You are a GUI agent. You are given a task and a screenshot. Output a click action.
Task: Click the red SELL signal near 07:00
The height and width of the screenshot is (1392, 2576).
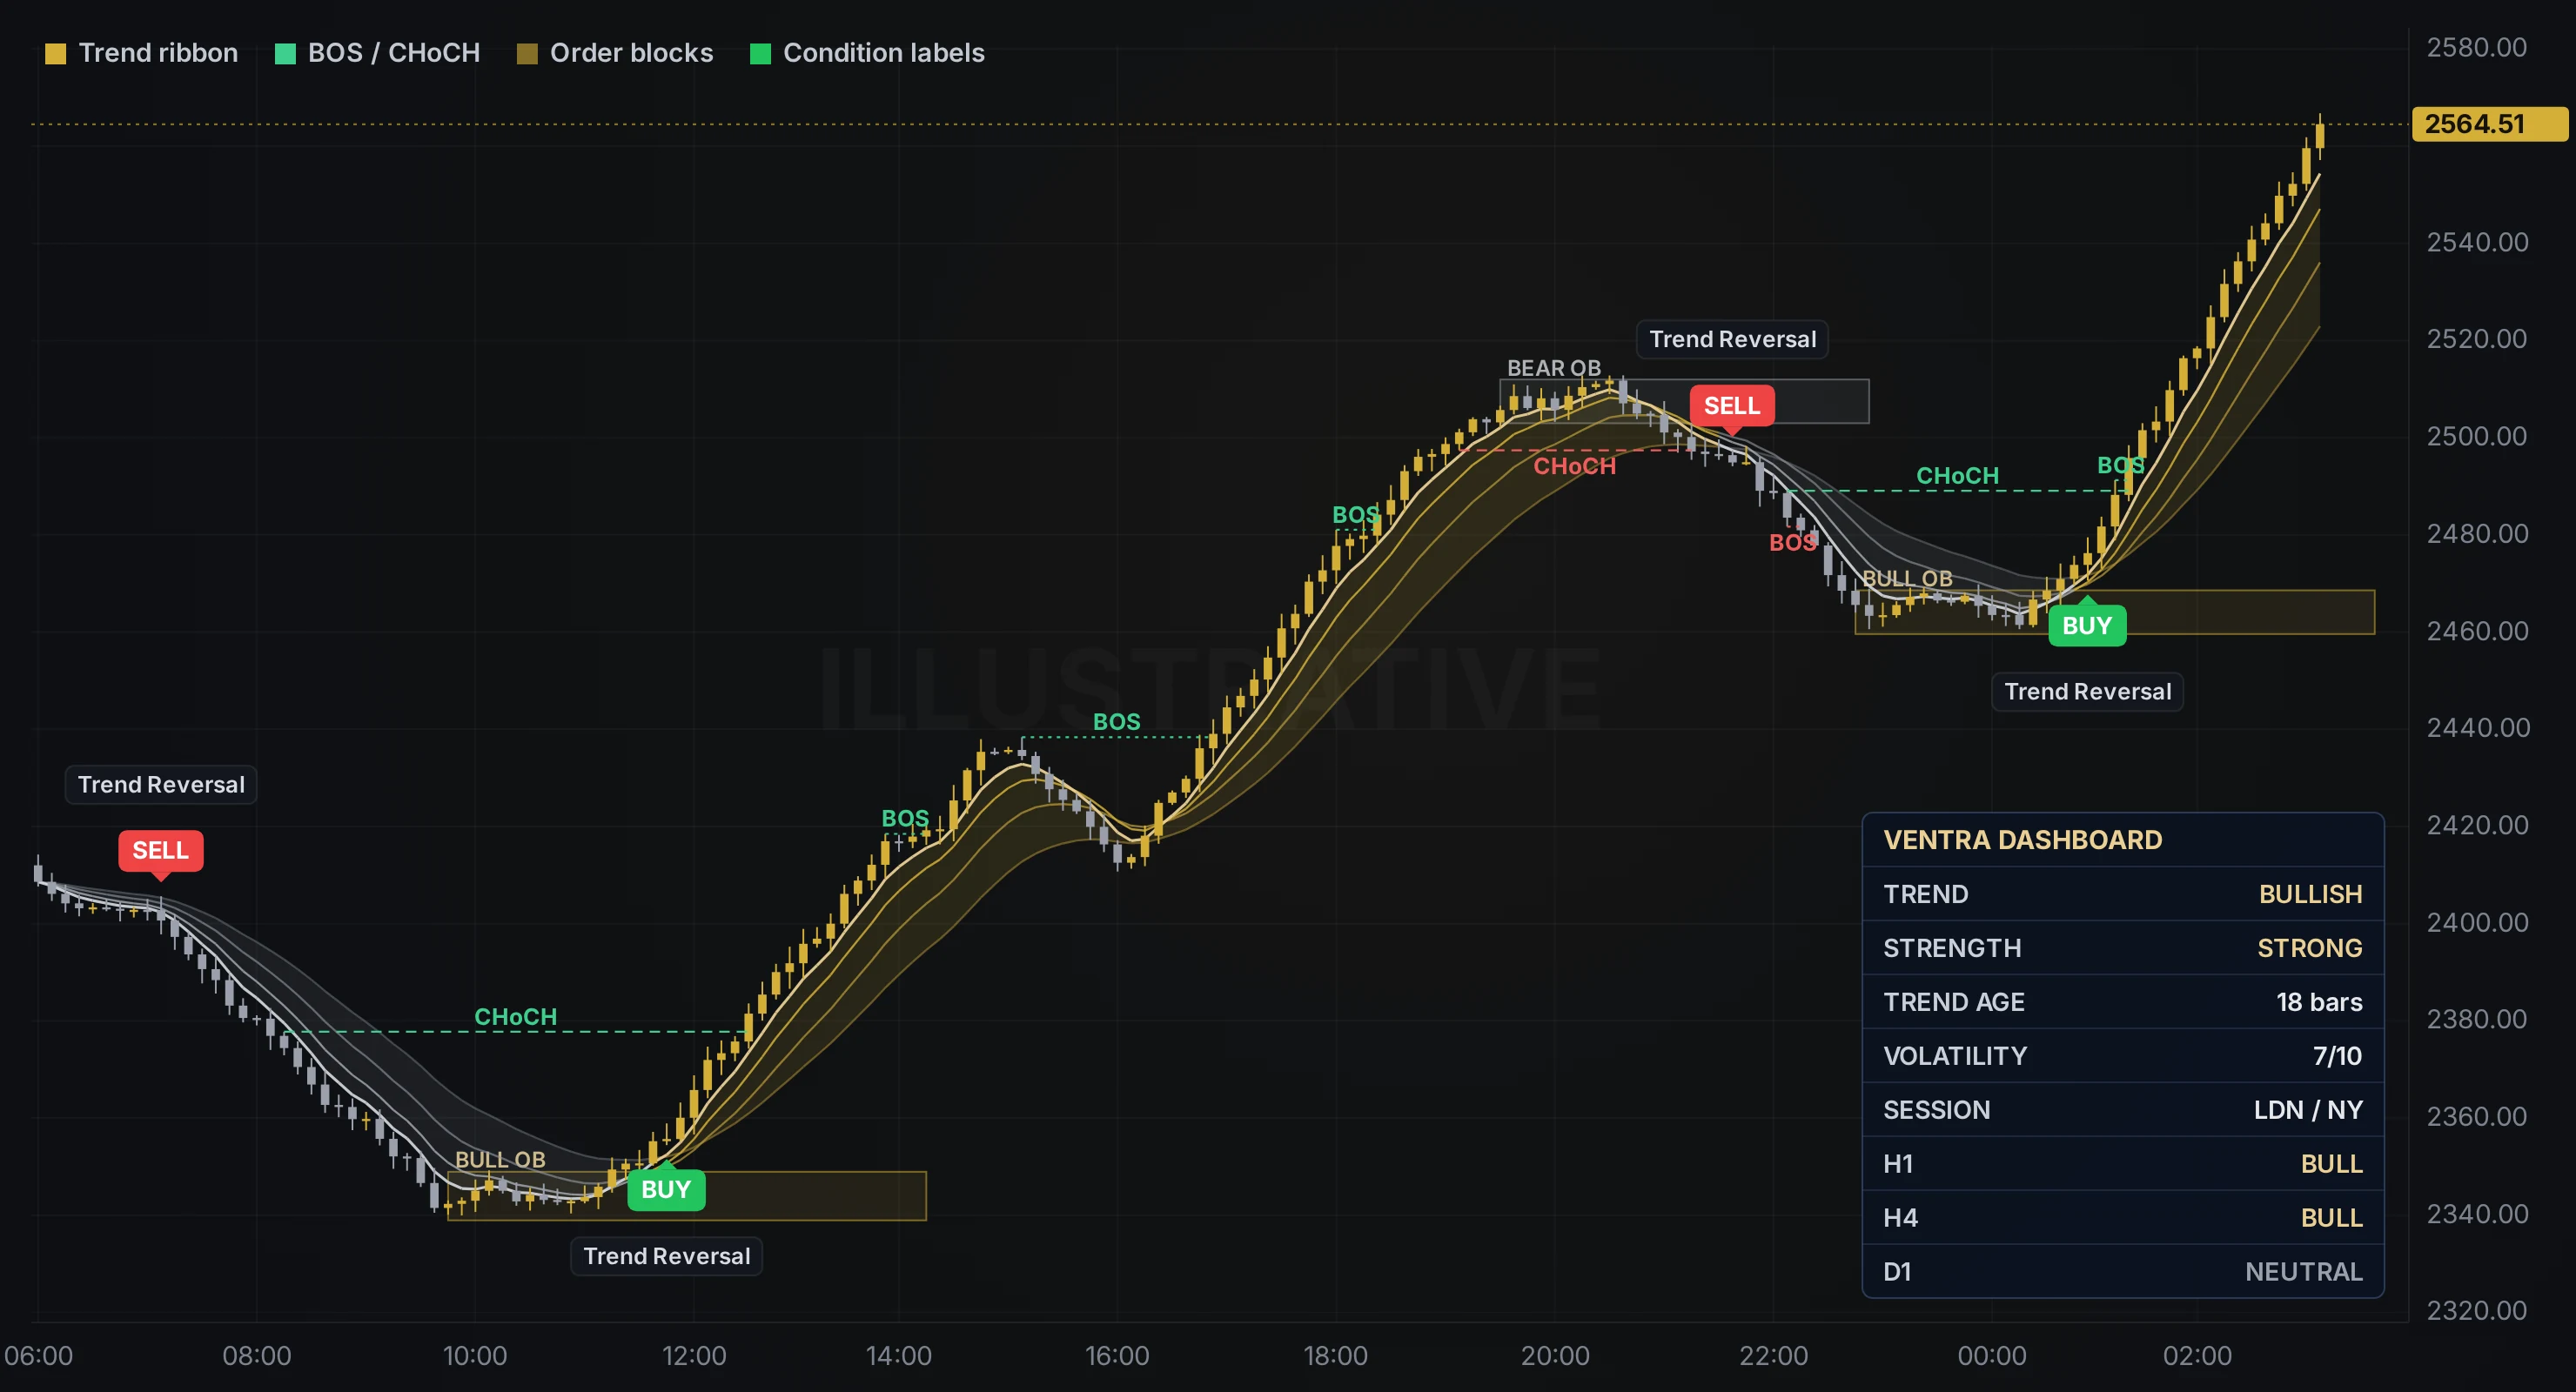(x=161, y=851)
